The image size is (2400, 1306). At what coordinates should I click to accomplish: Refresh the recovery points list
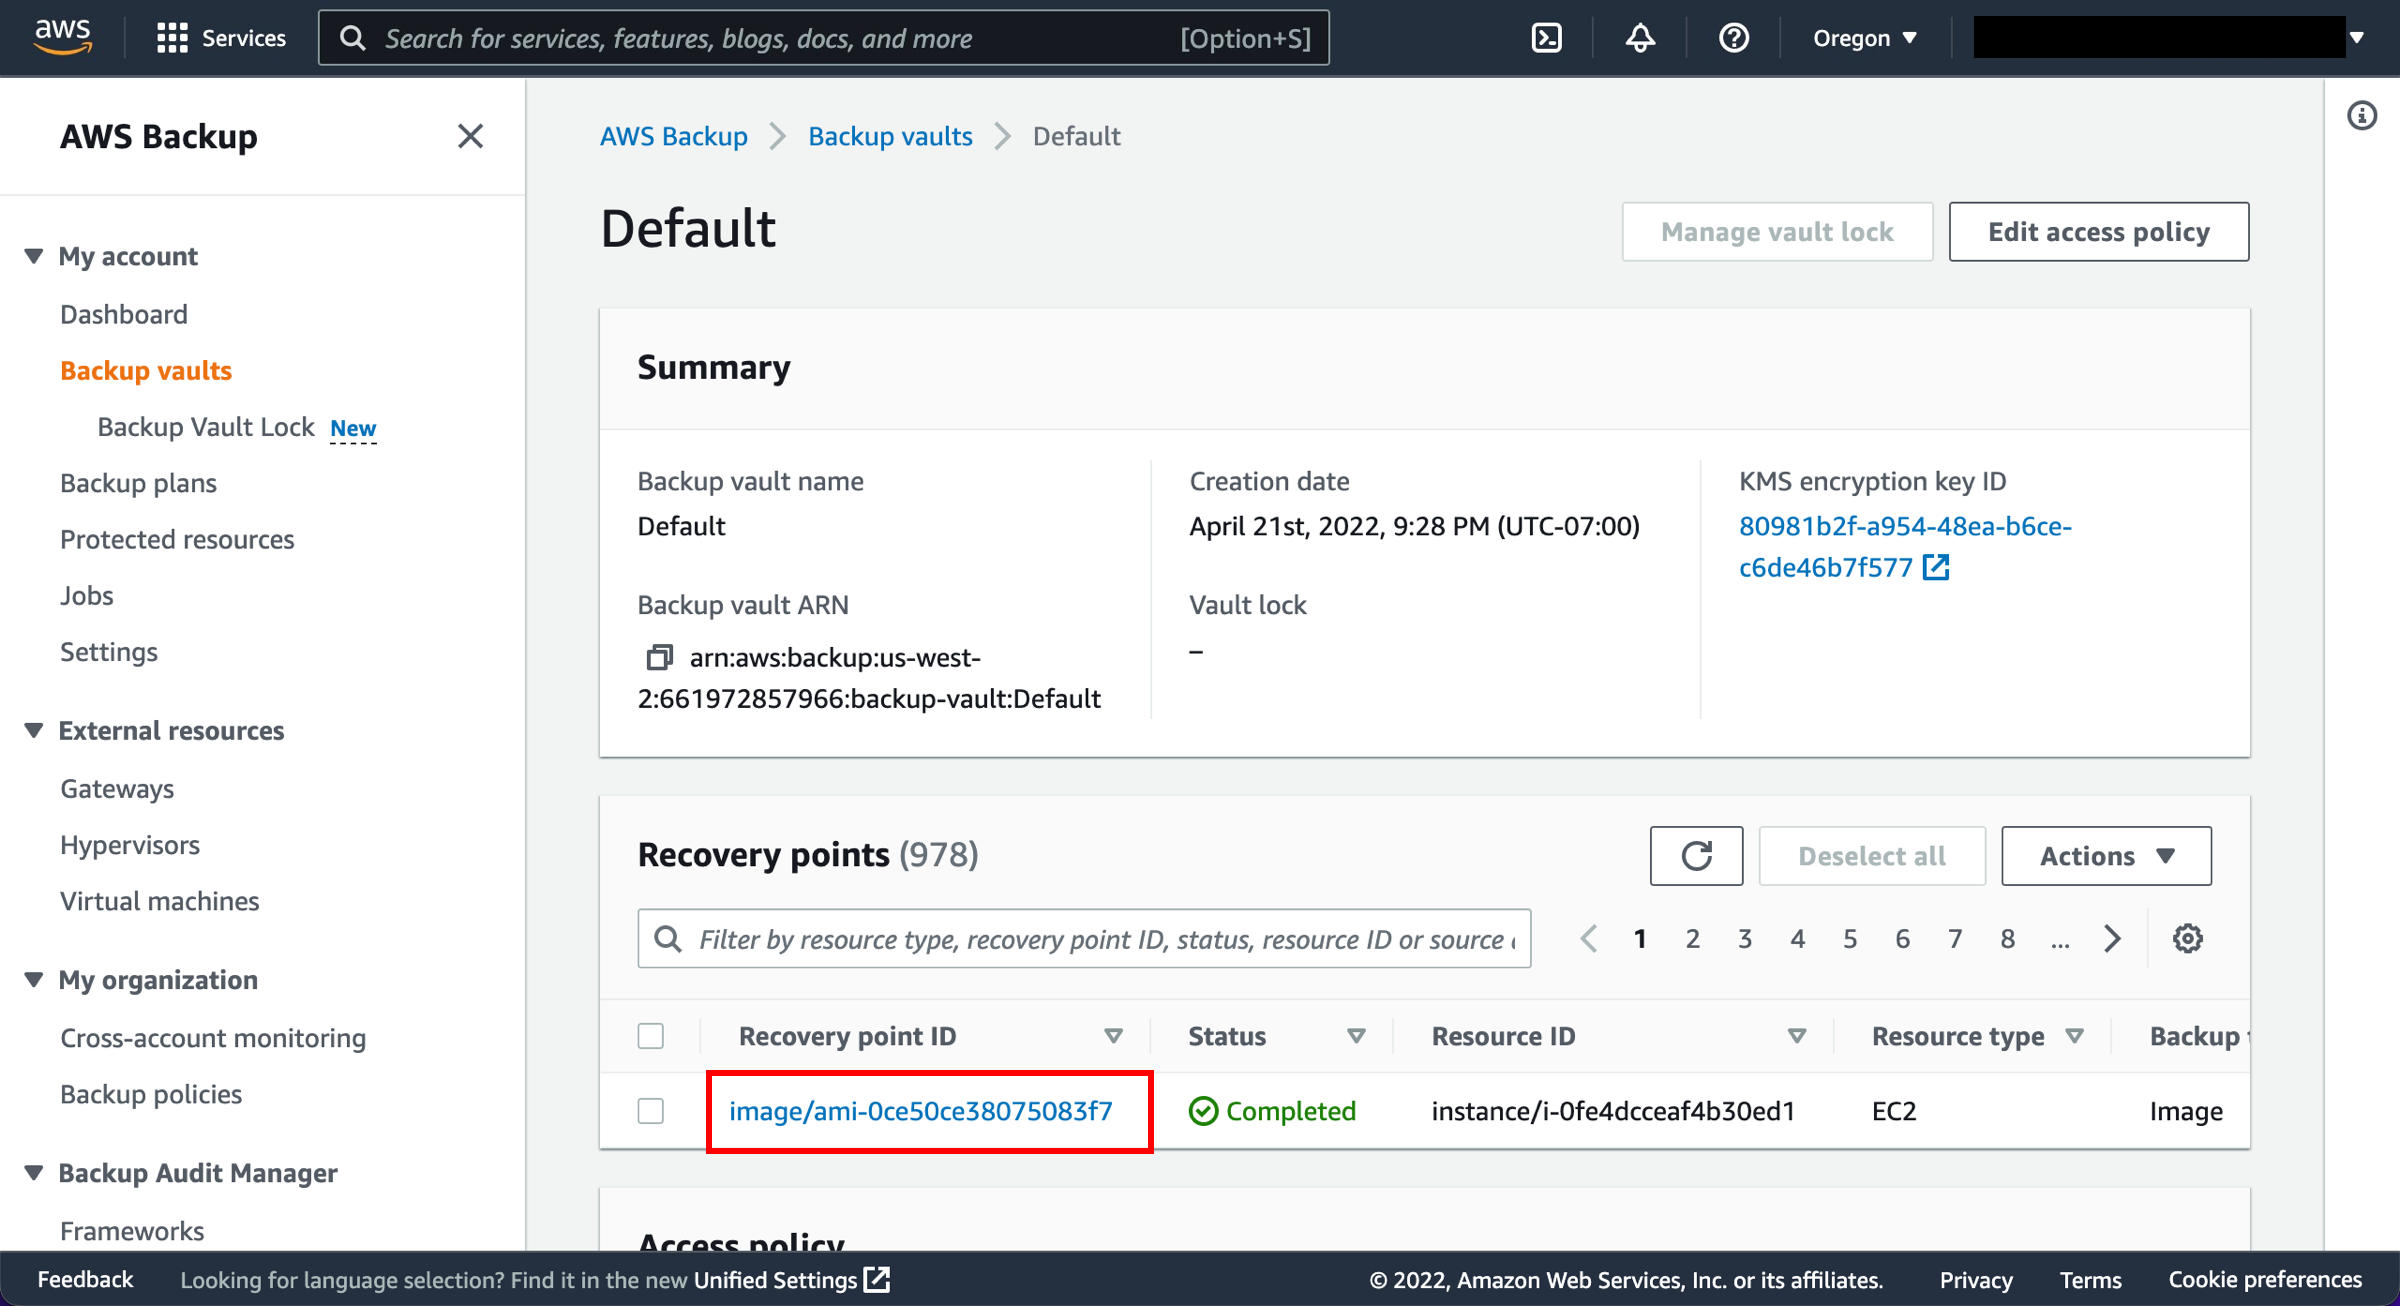[1696, 856]
